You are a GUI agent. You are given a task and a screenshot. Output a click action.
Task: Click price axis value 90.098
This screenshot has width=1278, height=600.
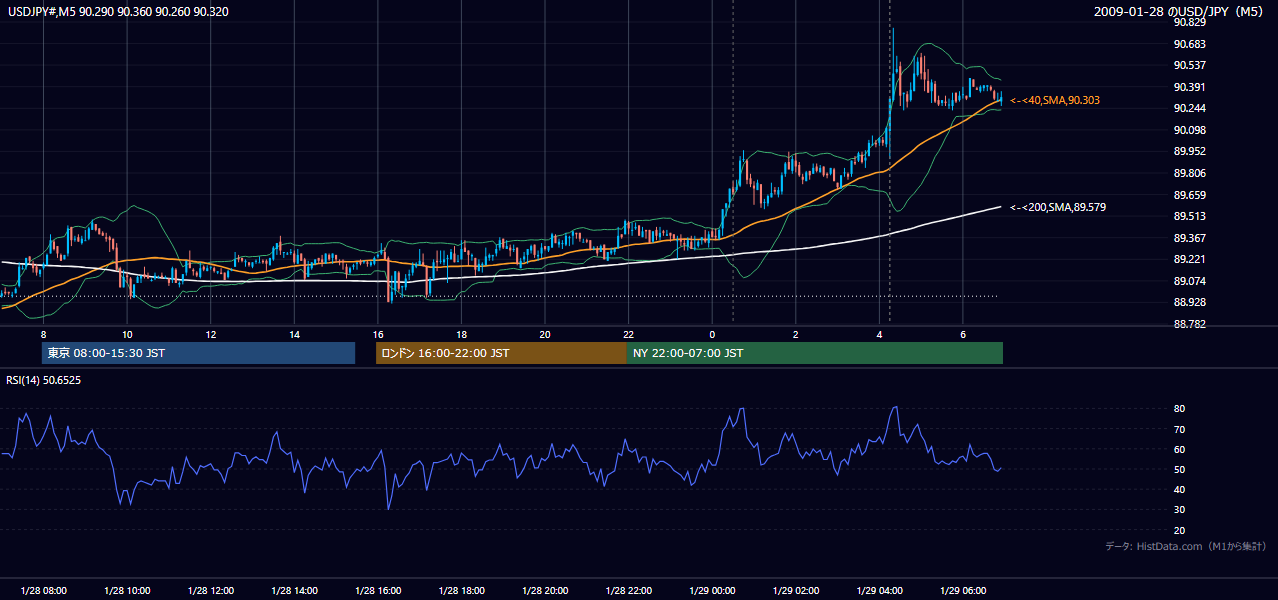tap(1190, 130)
